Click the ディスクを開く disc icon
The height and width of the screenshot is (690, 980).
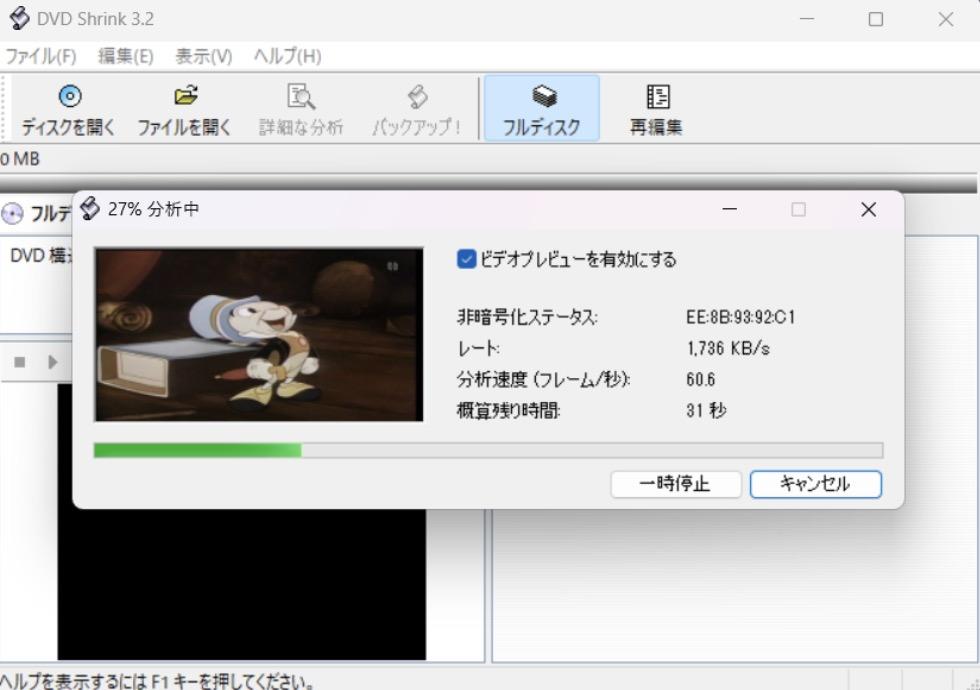[x=70, y=96]
